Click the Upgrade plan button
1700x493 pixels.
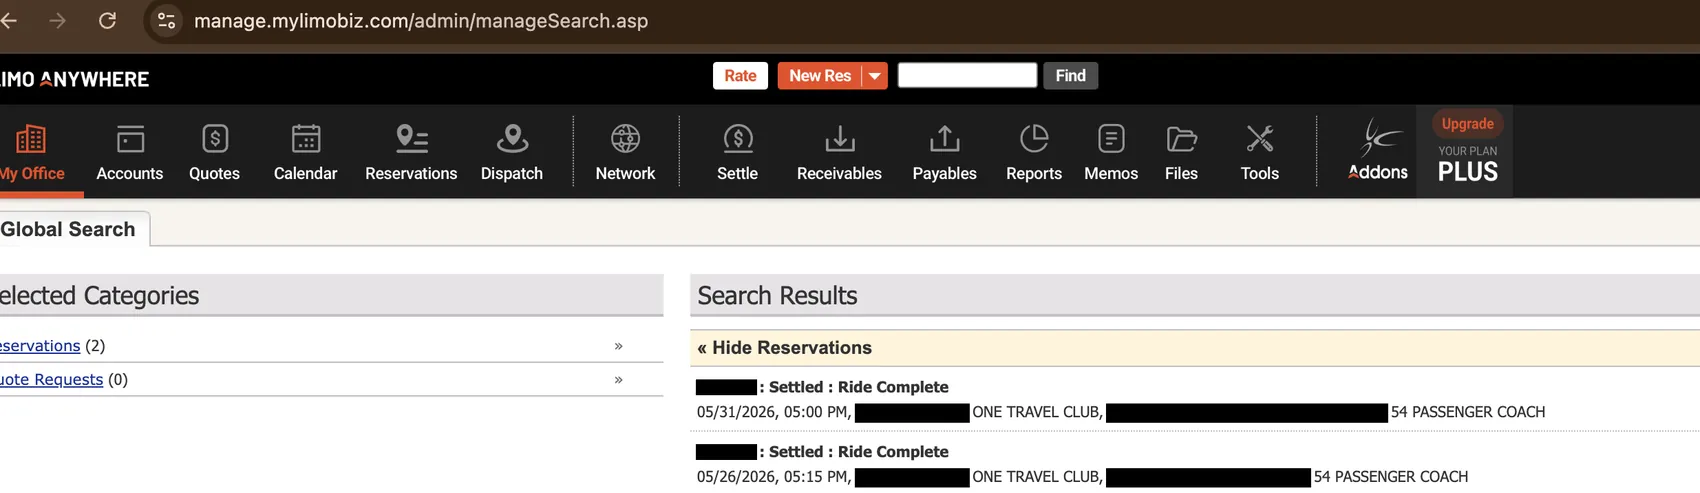point(1467,124)
